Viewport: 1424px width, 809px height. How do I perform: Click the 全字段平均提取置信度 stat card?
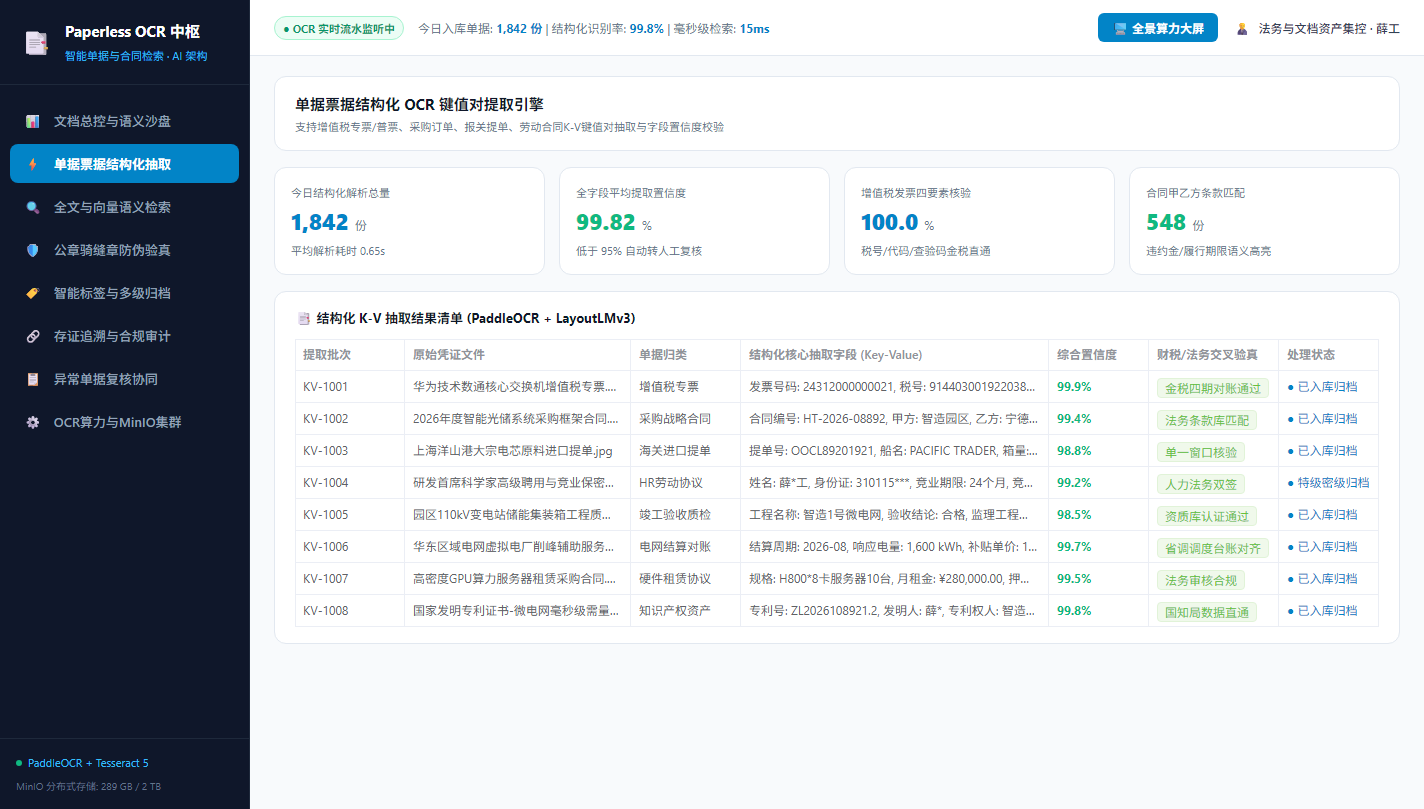pos(694,221)
